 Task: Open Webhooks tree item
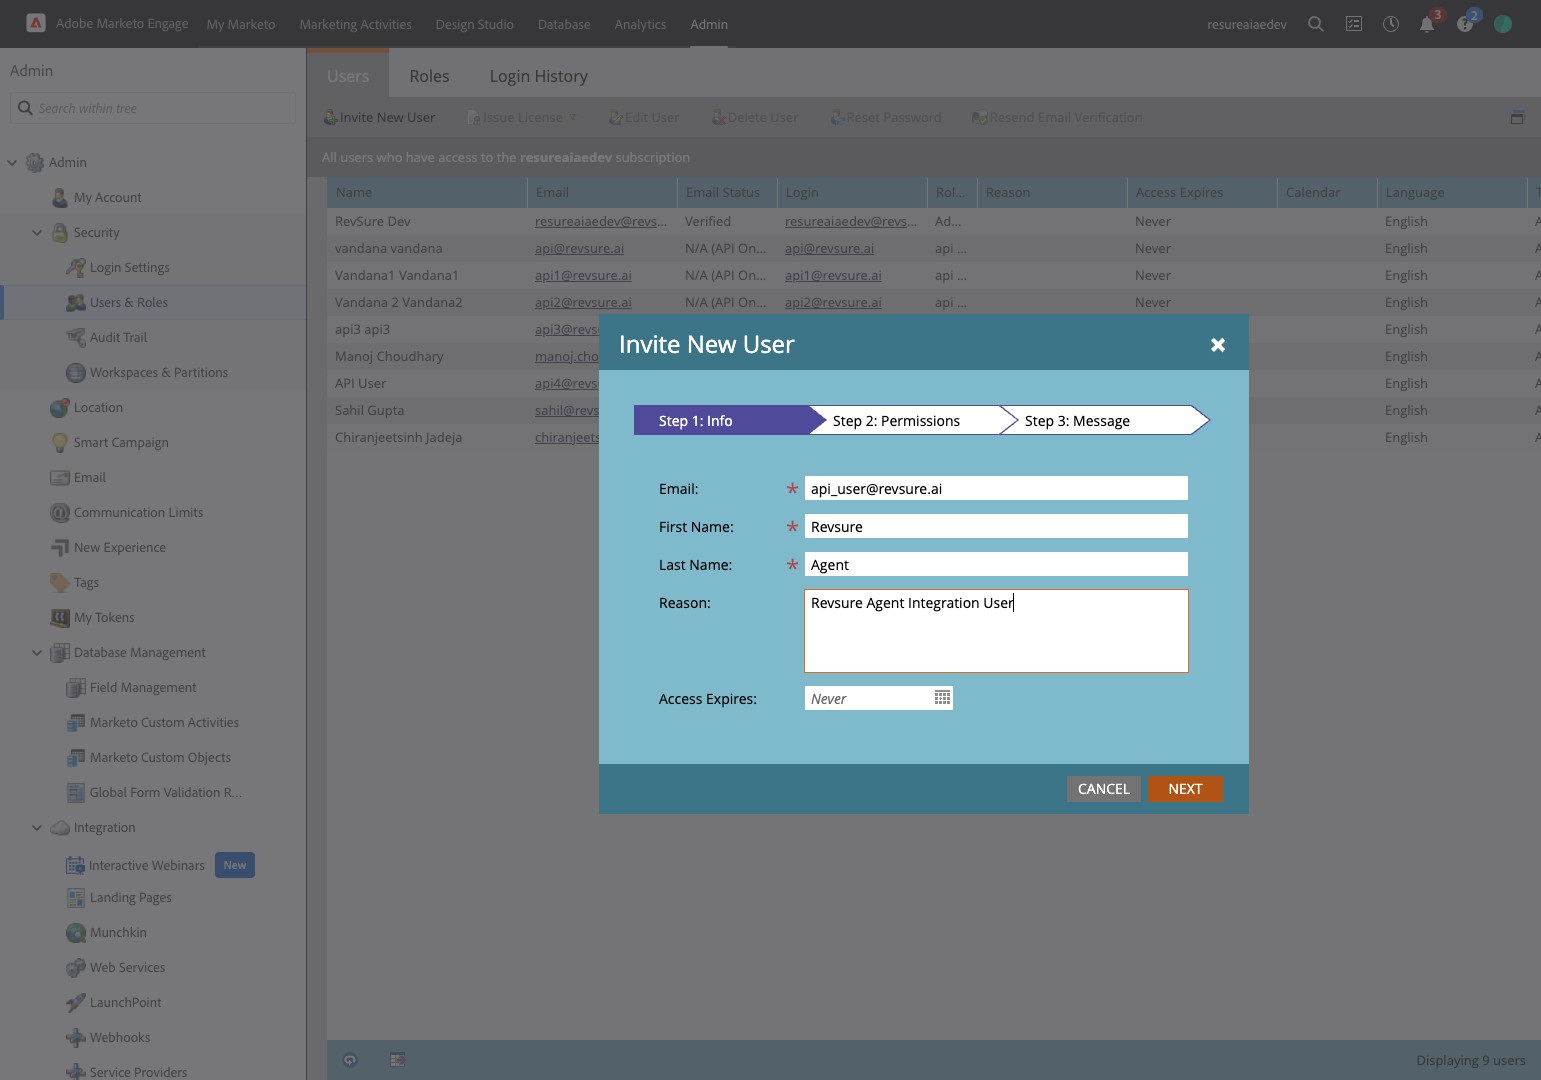click(x=119, y=1038)
